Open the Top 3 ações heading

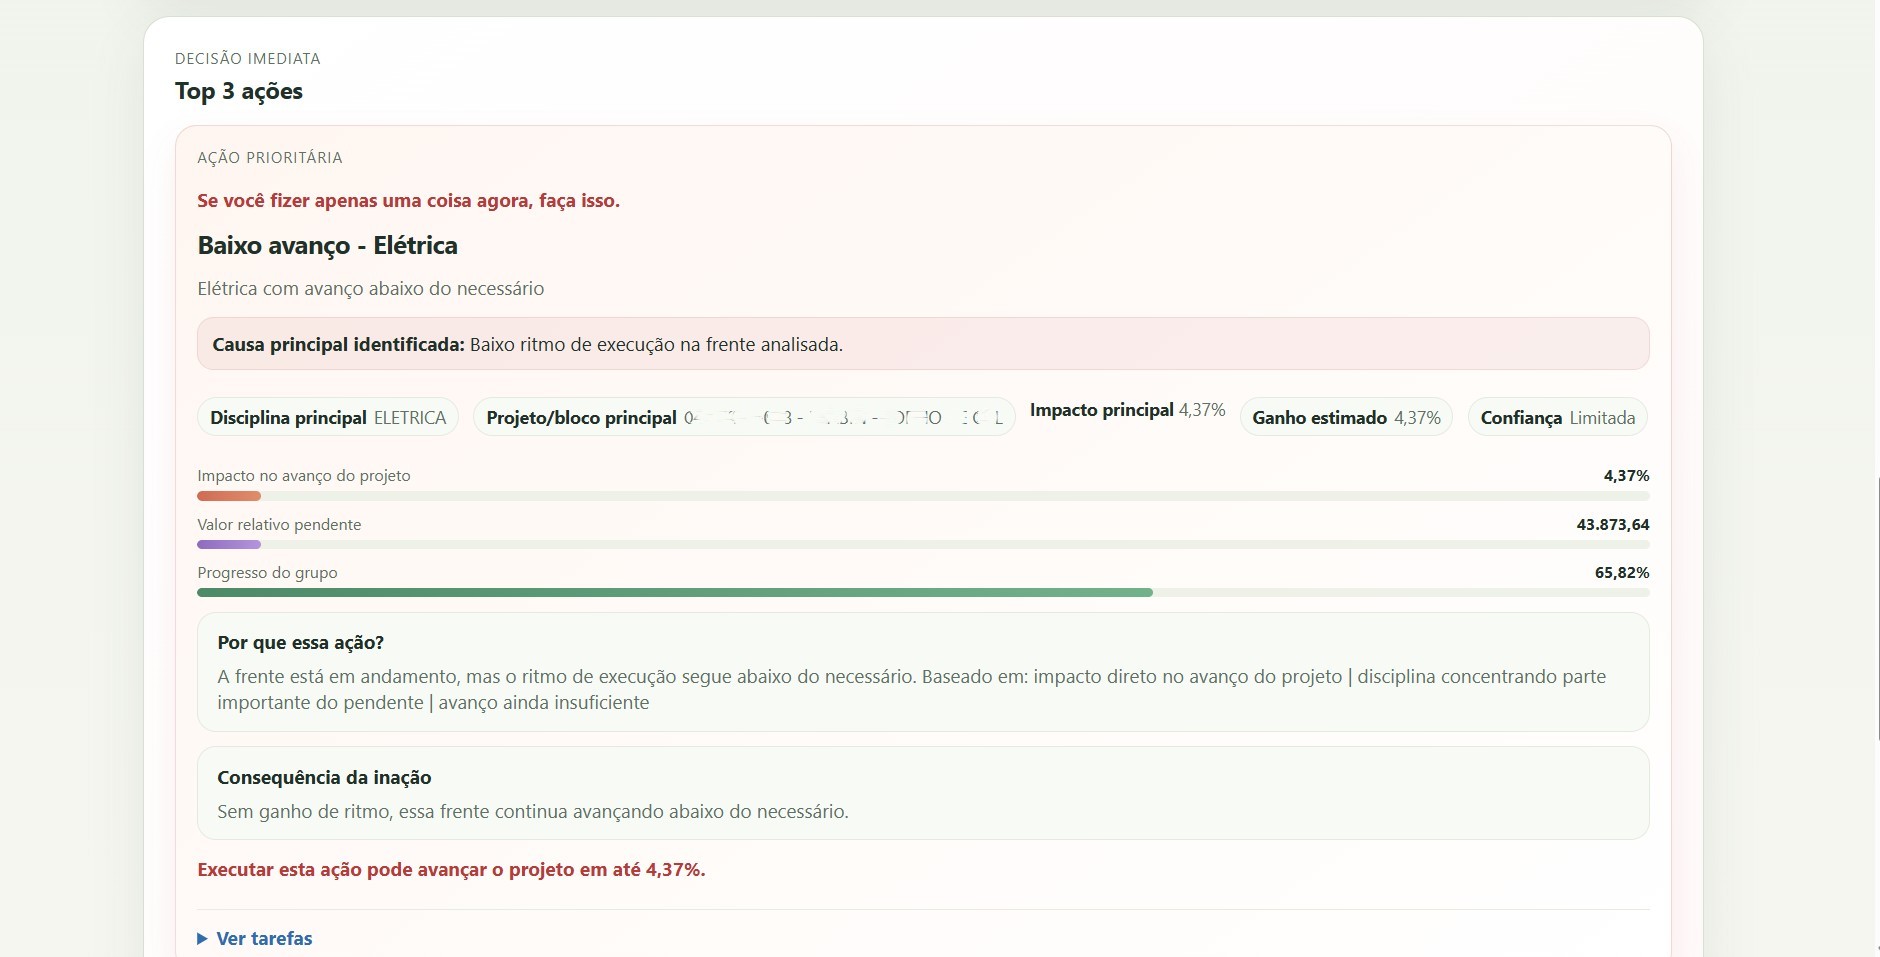[x=238, y=91]
